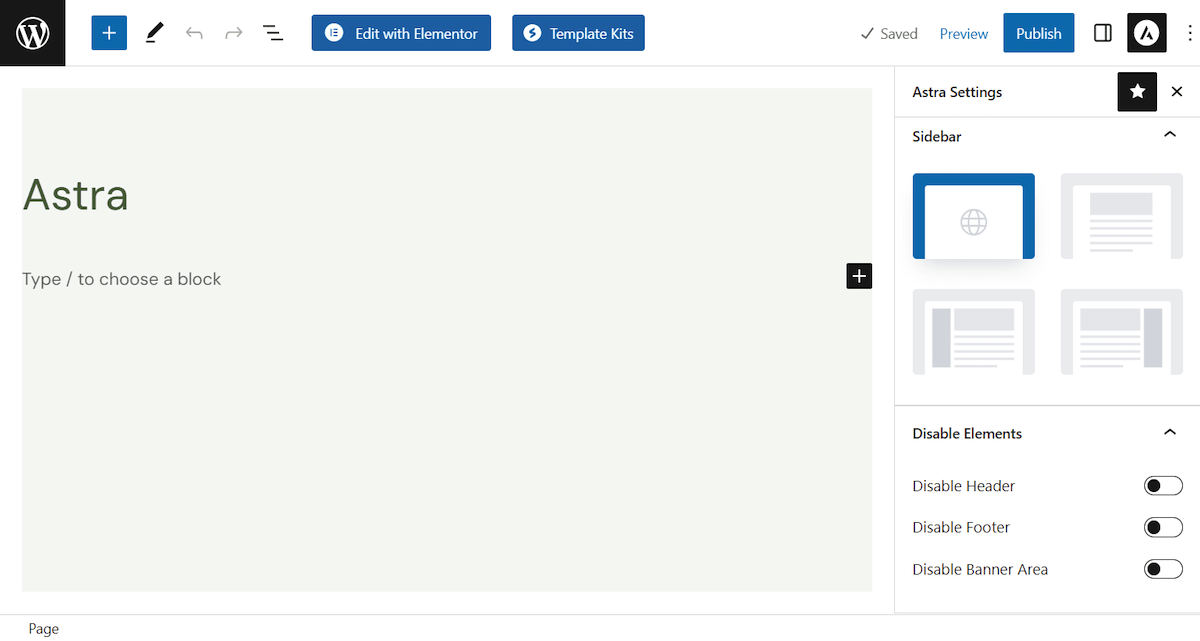Open the page Preview link
1200x641 pixels.
963,32
